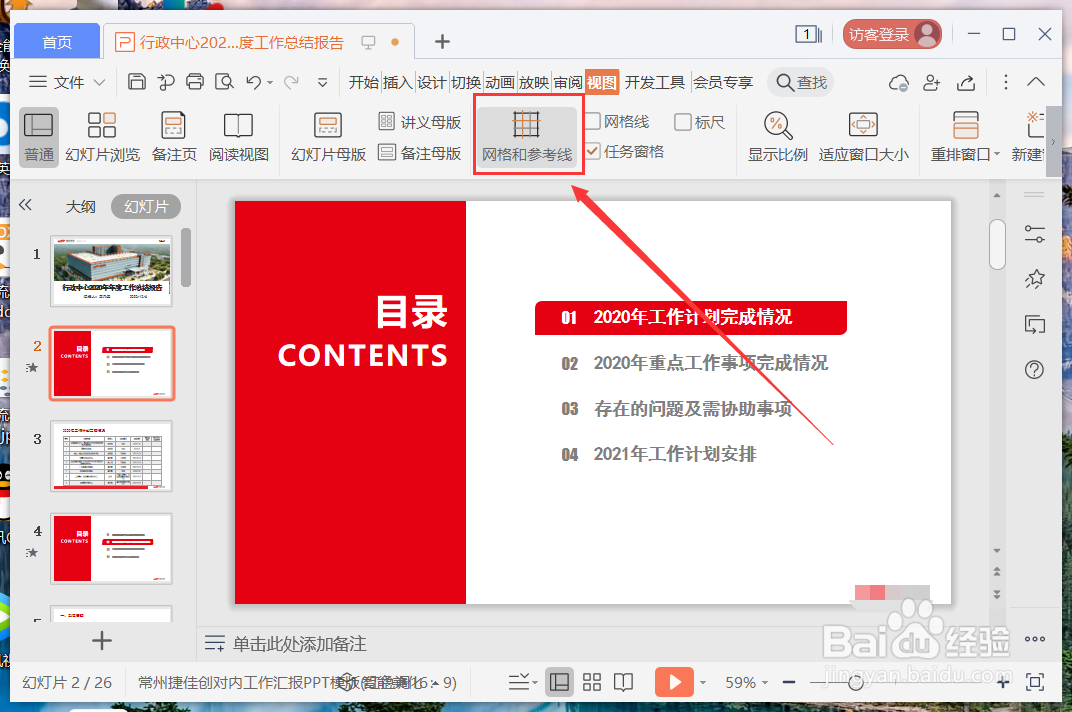
Task: Open quick access toolbar customize dropdown
Action: [x=322, y=83]
